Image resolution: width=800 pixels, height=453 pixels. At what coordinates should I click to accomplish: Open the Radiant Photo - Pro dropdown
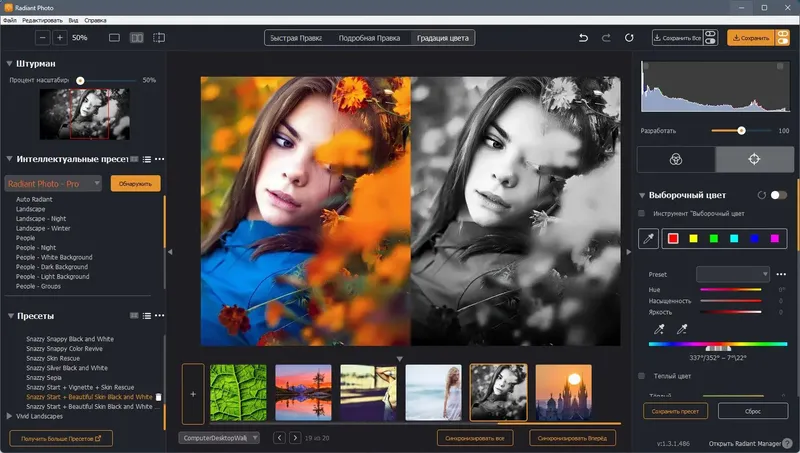click(x=54, y=184)
